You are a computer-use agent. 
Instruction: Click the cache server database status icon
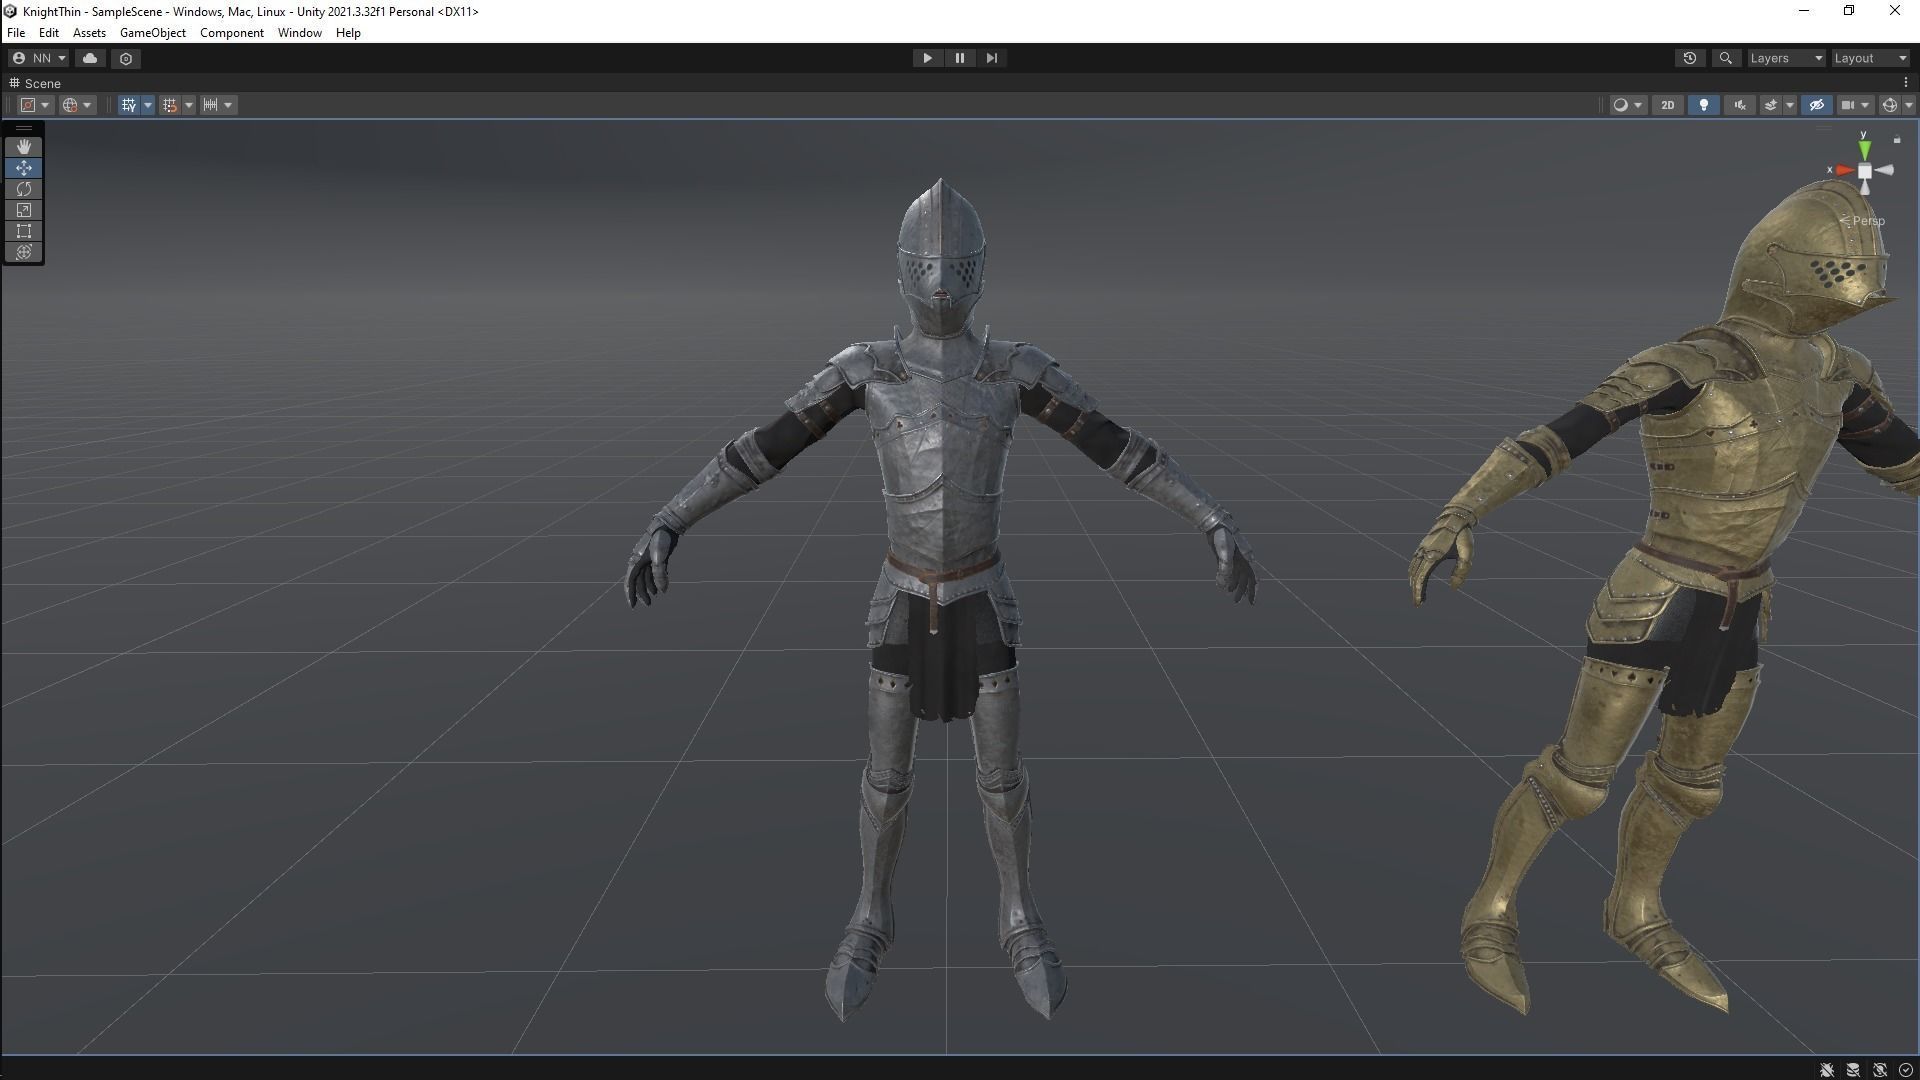(1853, 1069)
